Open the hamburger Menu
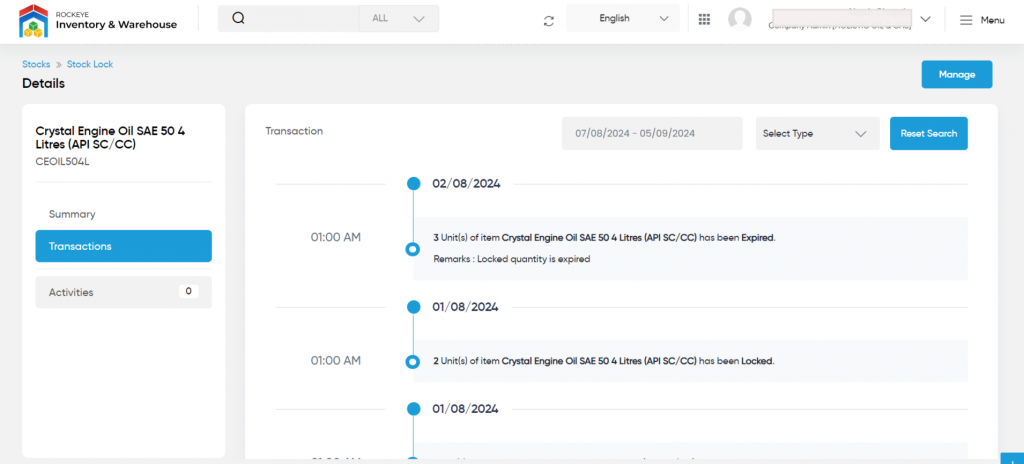Screen dimensions: 1024x464 982,20
